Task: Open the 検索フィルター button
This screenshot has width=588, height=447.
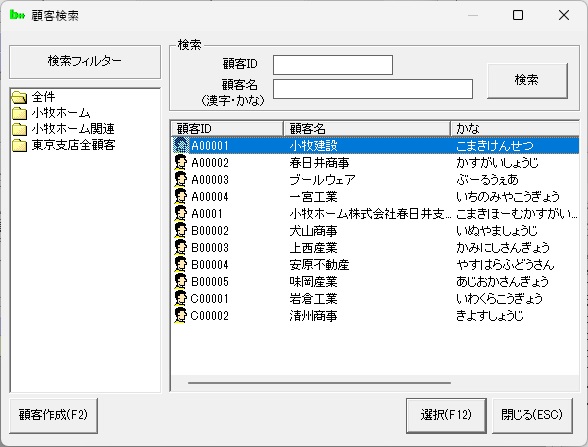Action: click(x=85, y=62)
